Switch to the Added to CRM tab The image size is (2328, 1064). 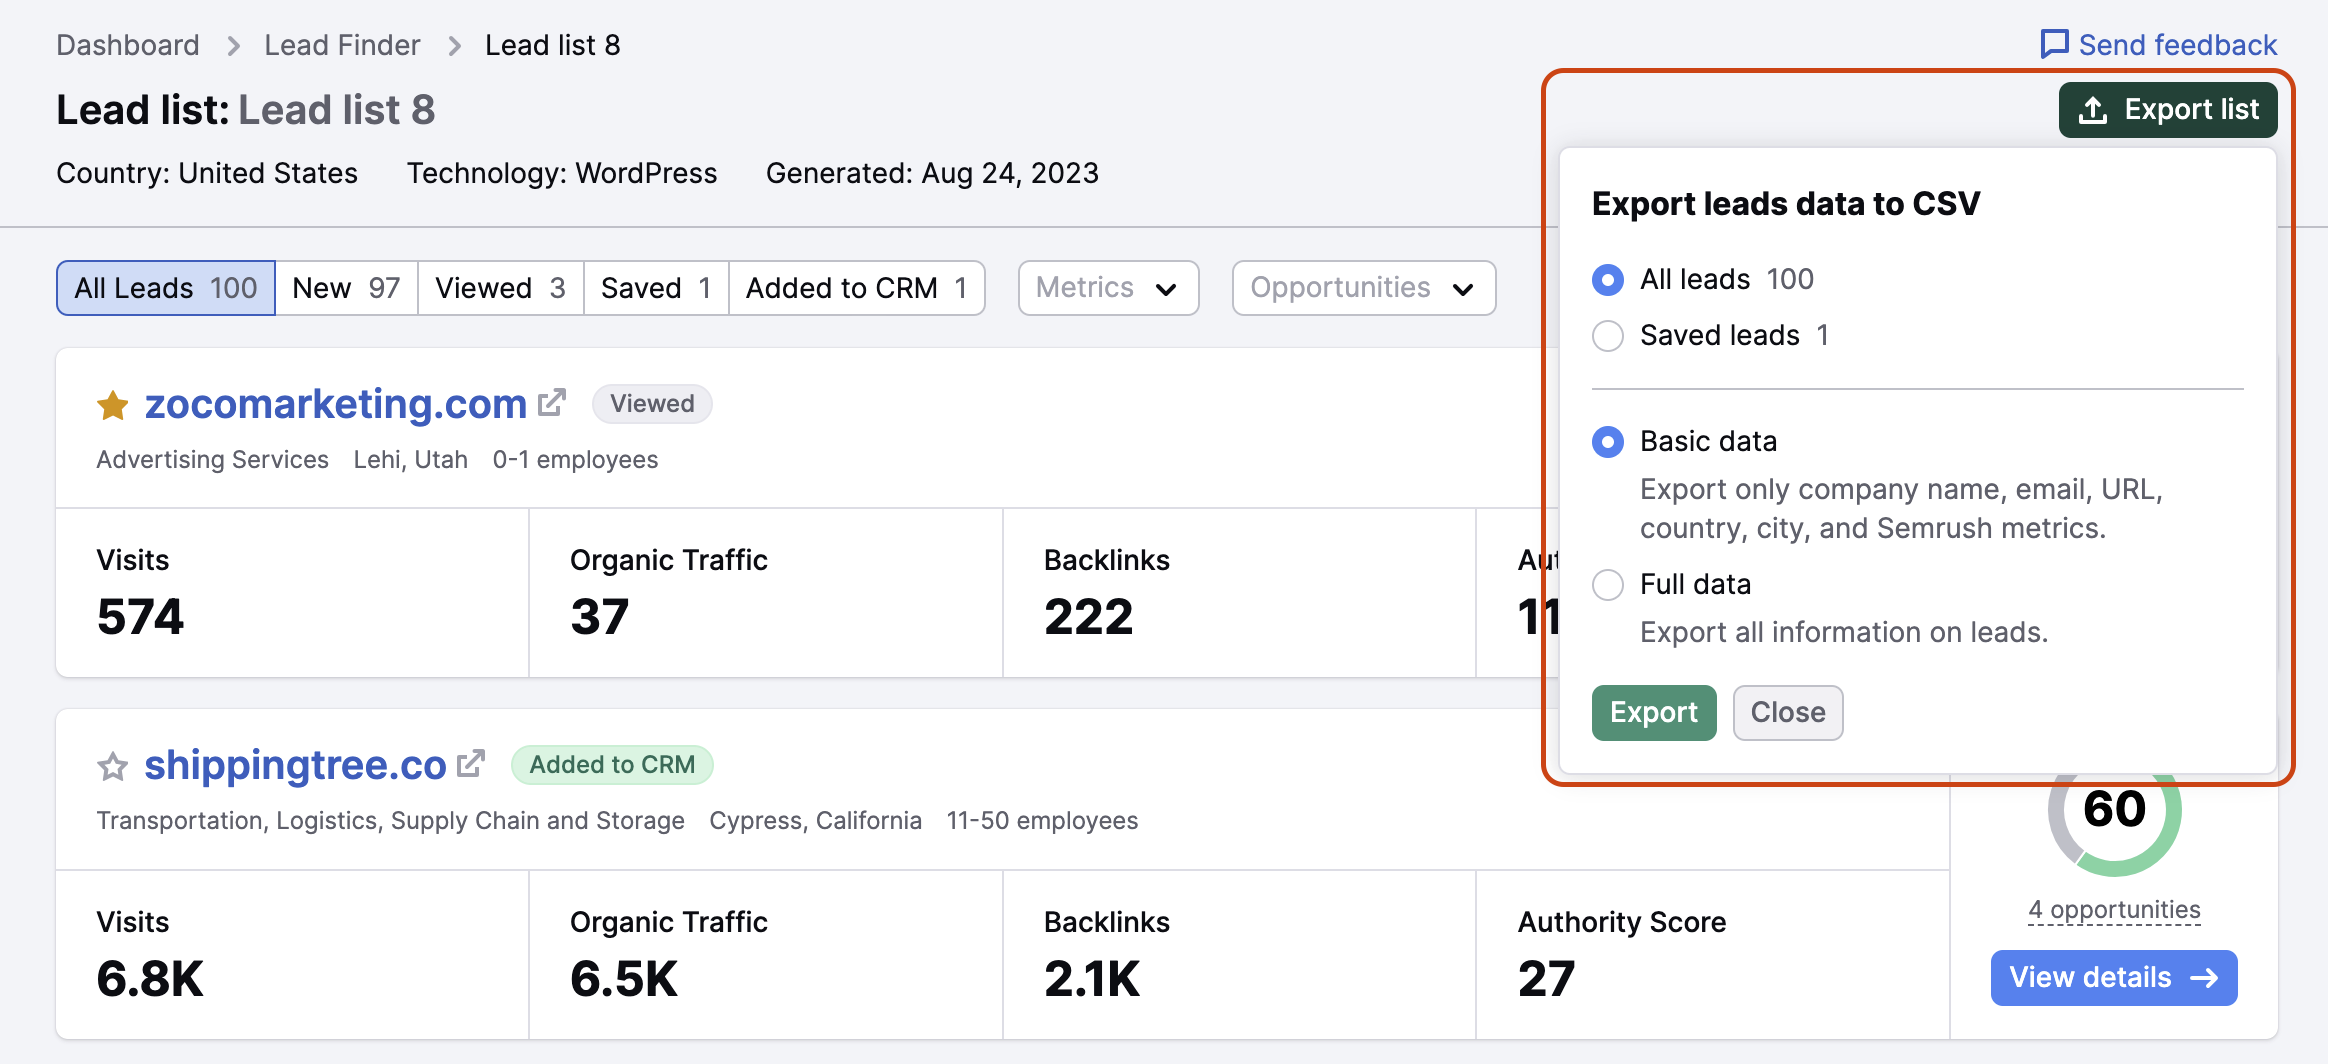click(x=856, y=288)
